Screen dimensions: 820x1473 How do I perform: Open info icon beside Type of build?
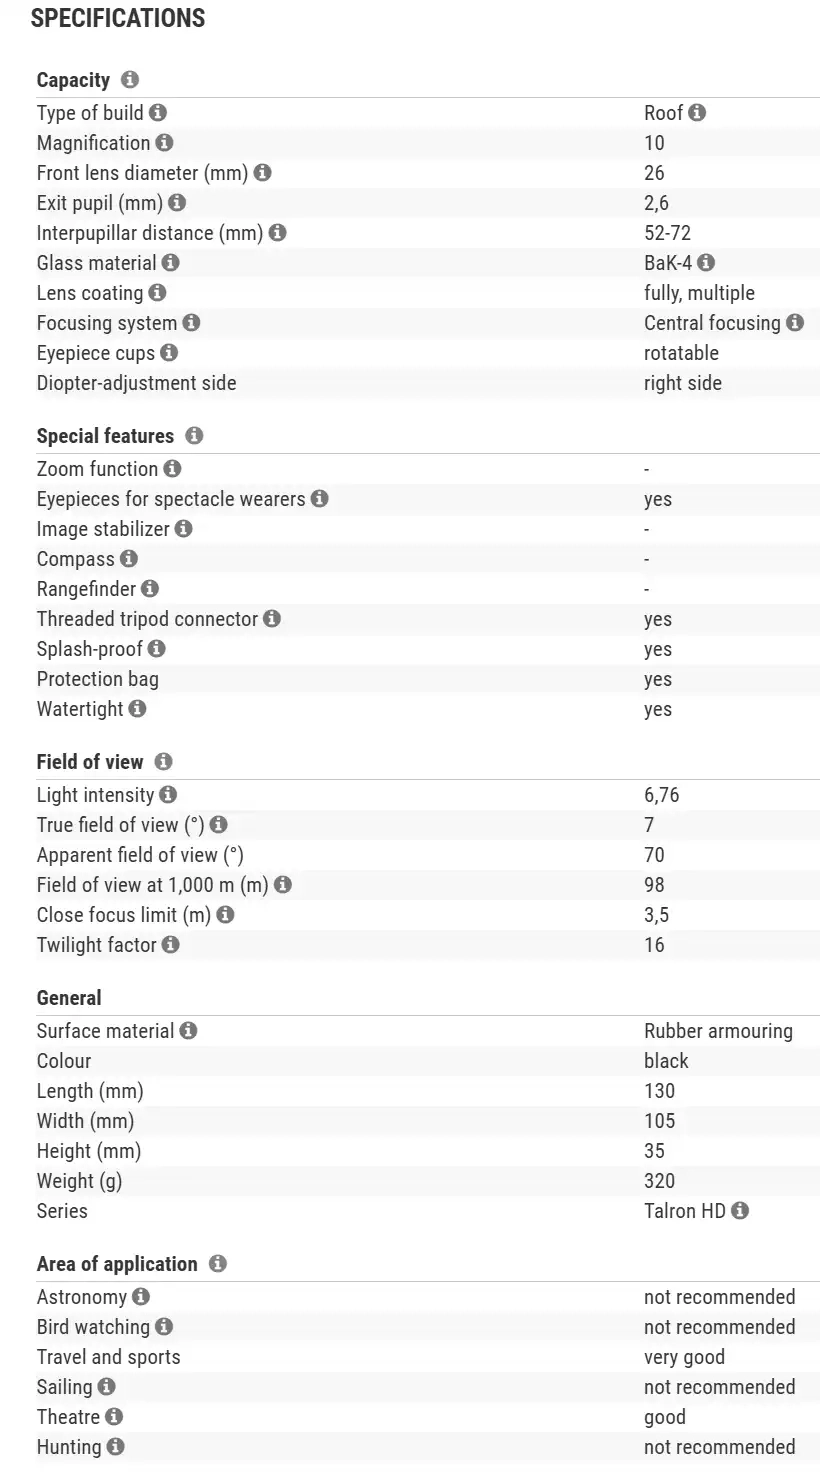(158, 113)
